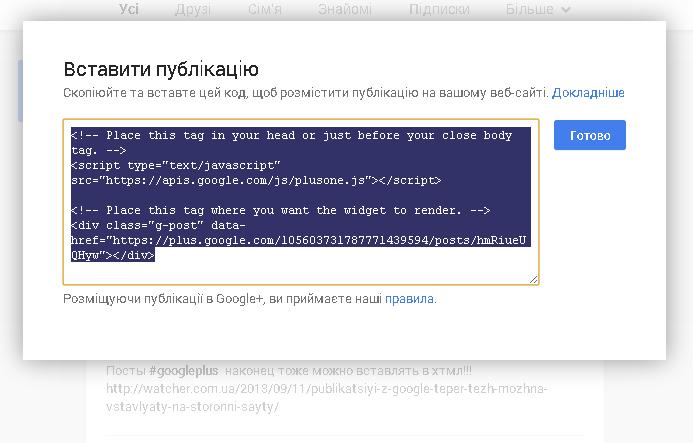Open the правила link
Viewport: 693px width, 443px height.
click(409, 299)
